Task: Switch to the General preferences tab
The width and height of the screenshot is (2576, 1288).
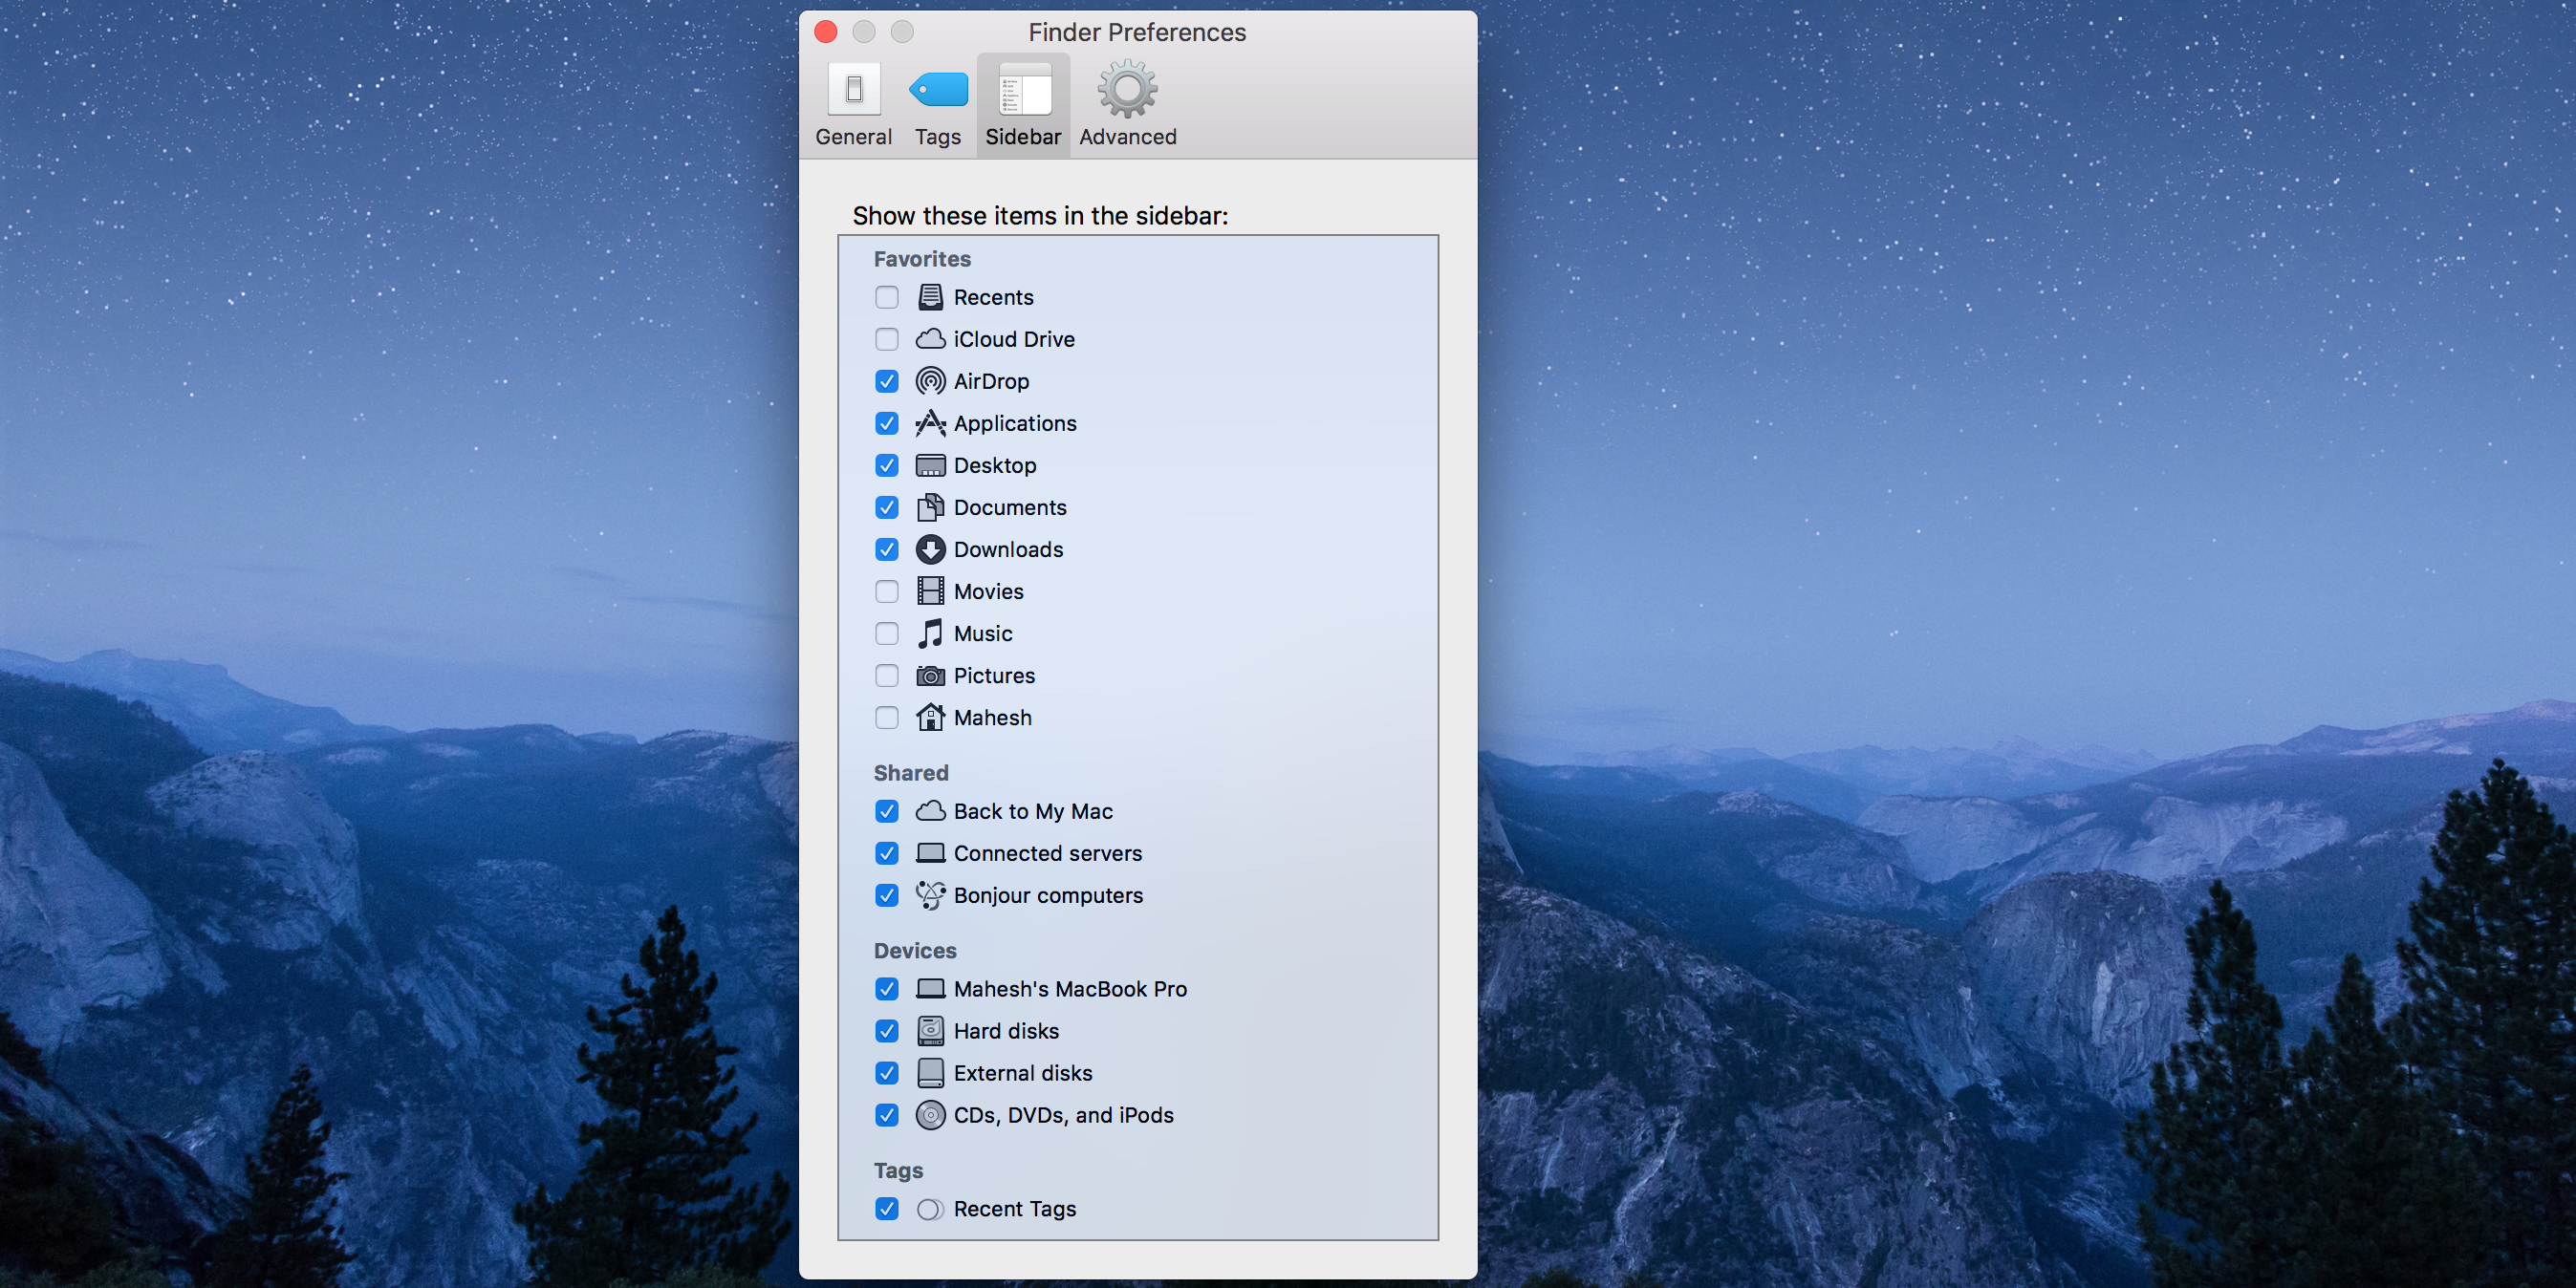Action: coord(853,104)
